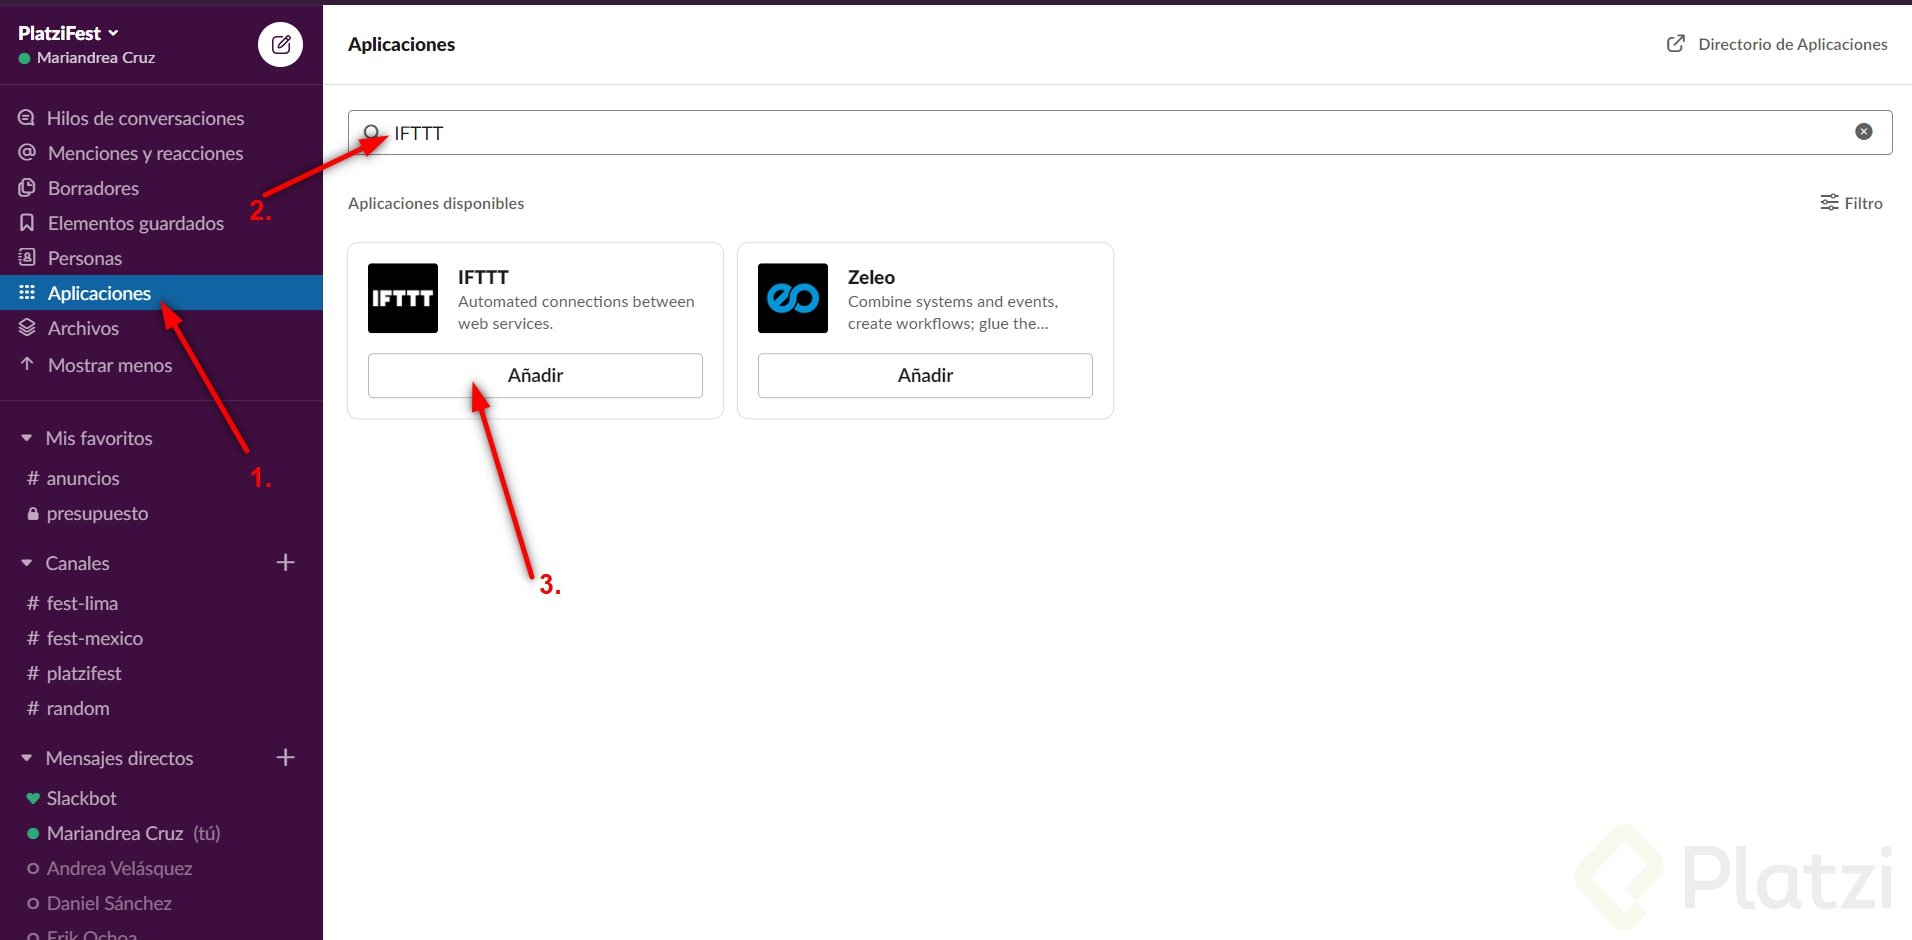Add the Zeleo app with Añadir
Viewport: 1912px width, 940px height.
click(x=925, y=375)
